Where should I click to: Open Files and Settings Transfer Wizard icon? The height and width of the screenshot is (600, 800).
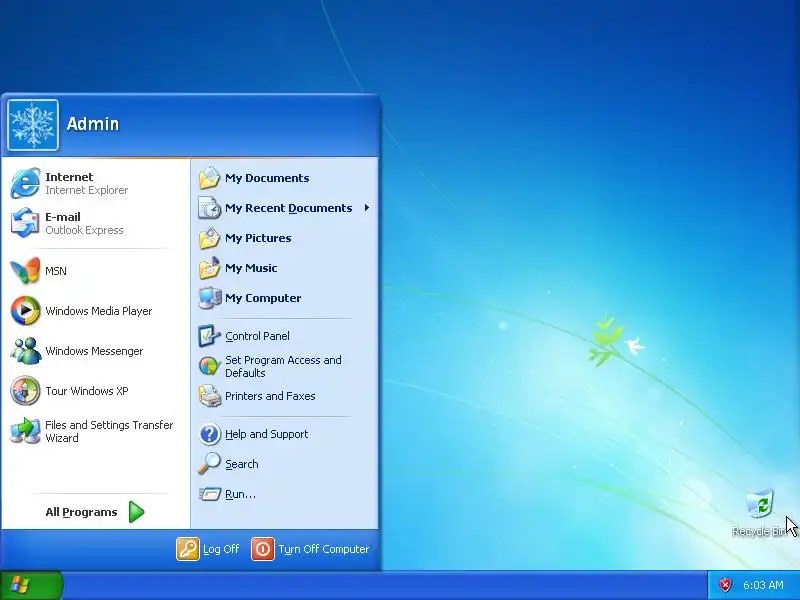25,431
